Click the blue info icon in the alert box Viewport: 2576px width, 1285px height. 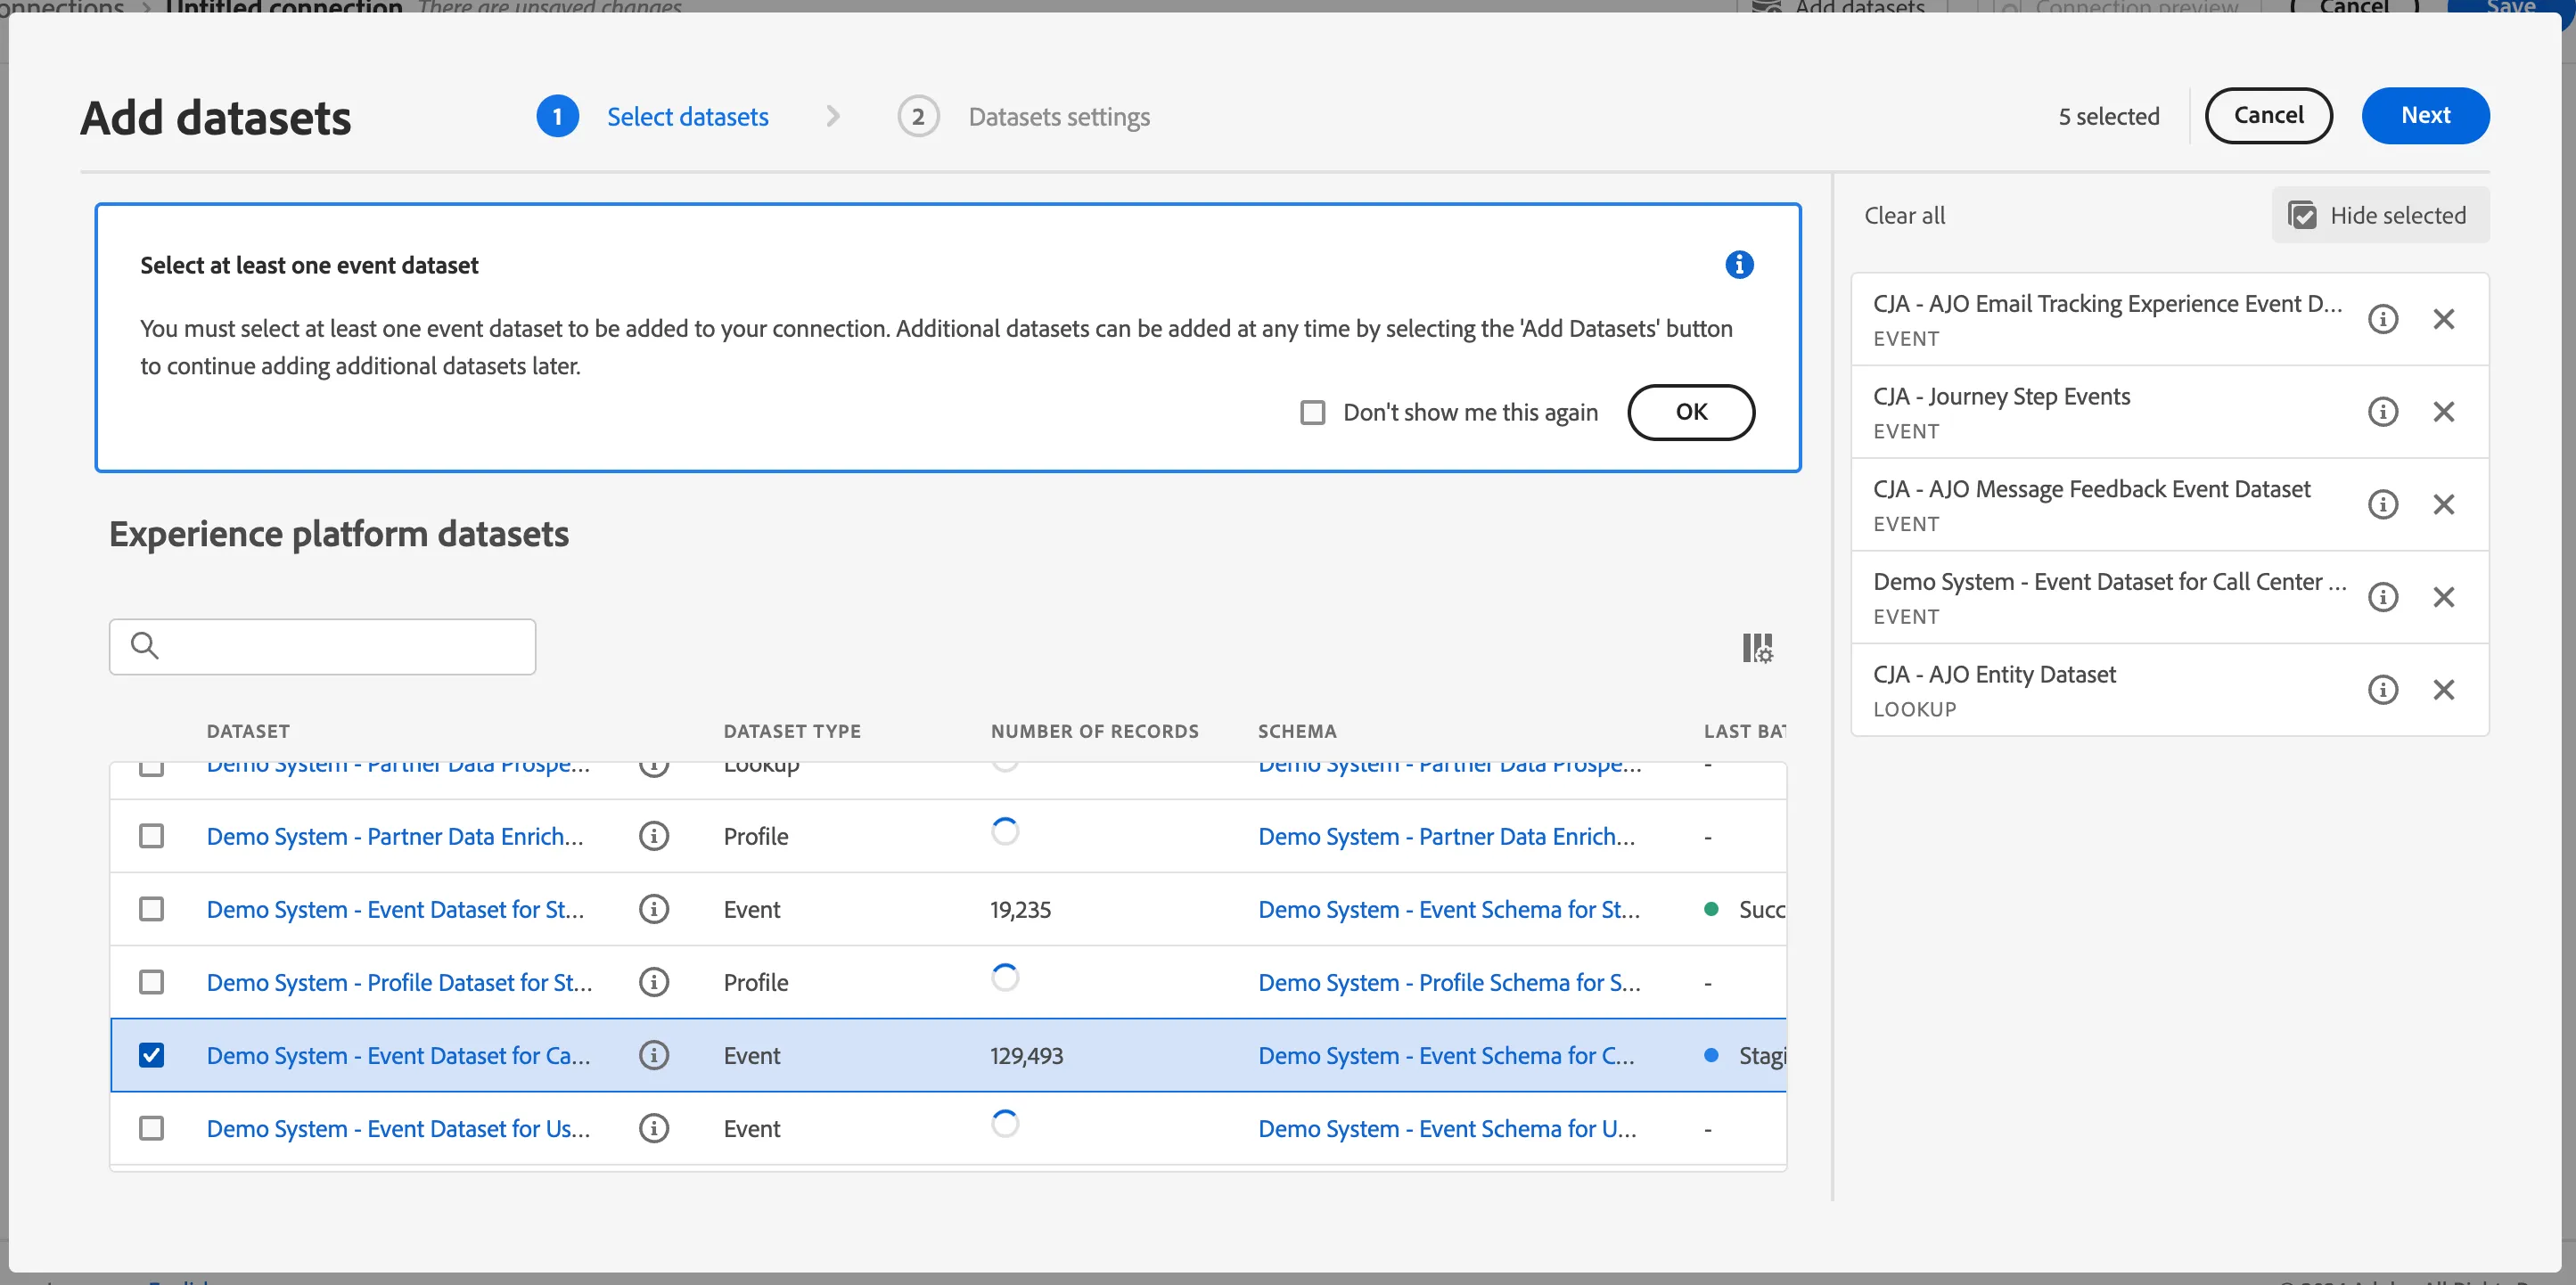pyautogui.click(x=1739, y=264)
